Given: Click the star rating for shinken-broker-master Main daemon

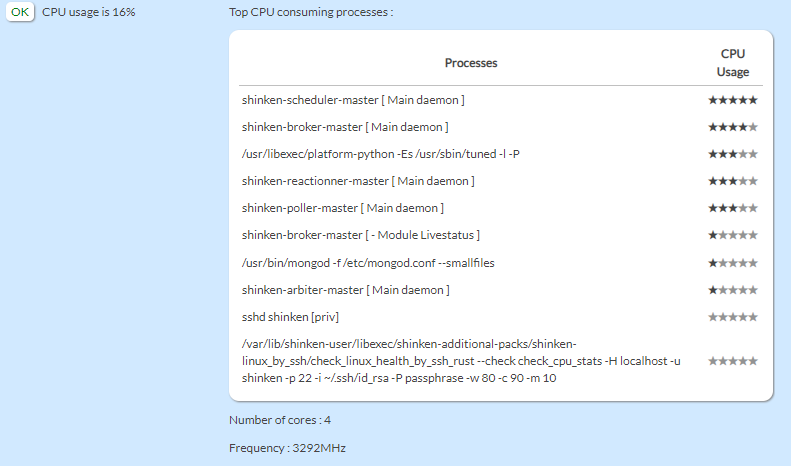Looking at the screenshot, I should tap(732, 127).
